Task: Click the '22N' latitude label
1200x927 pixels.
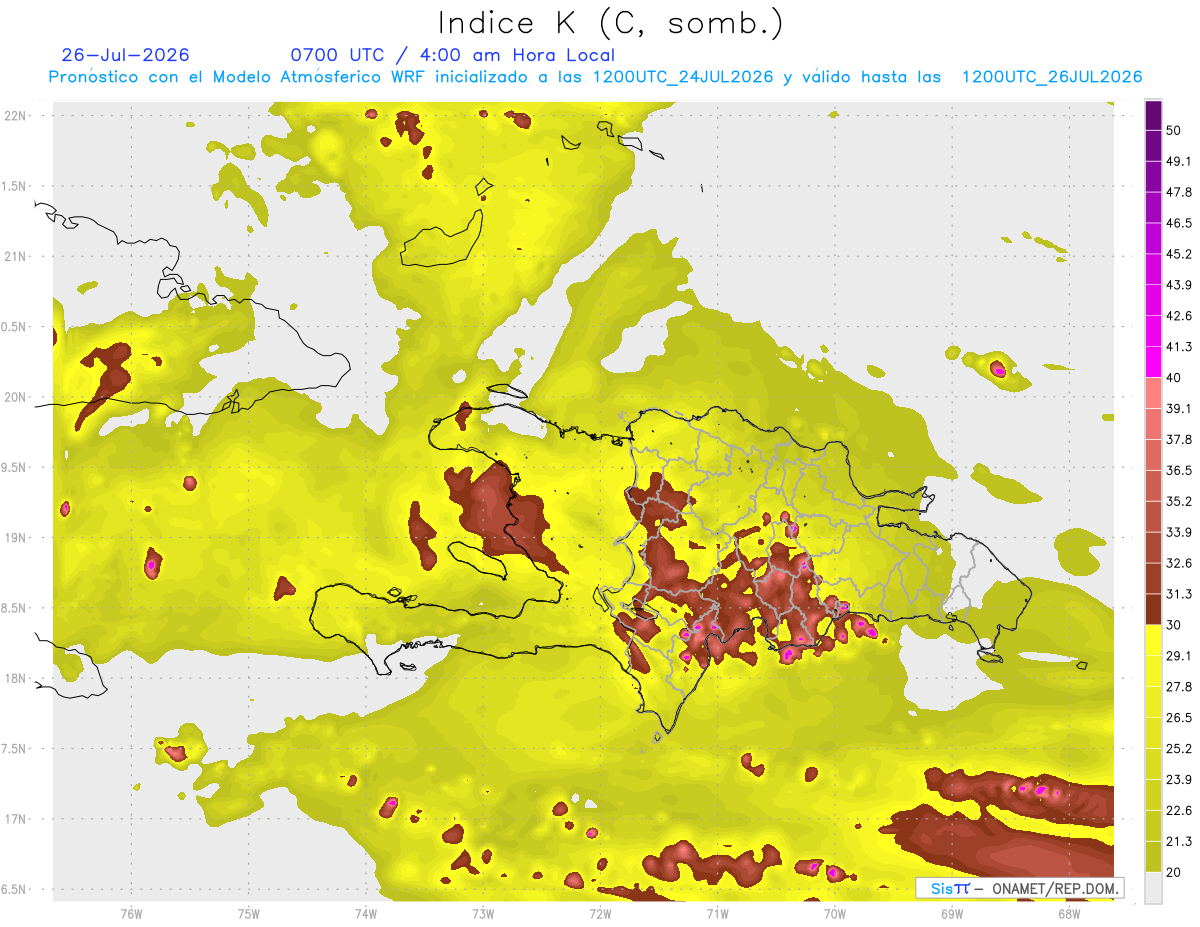Action: point(16,115)
